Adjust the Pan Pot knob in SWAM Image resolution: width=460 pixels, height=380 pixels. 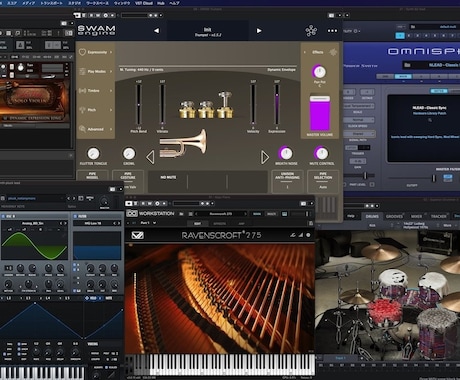(x=319, y=71)
